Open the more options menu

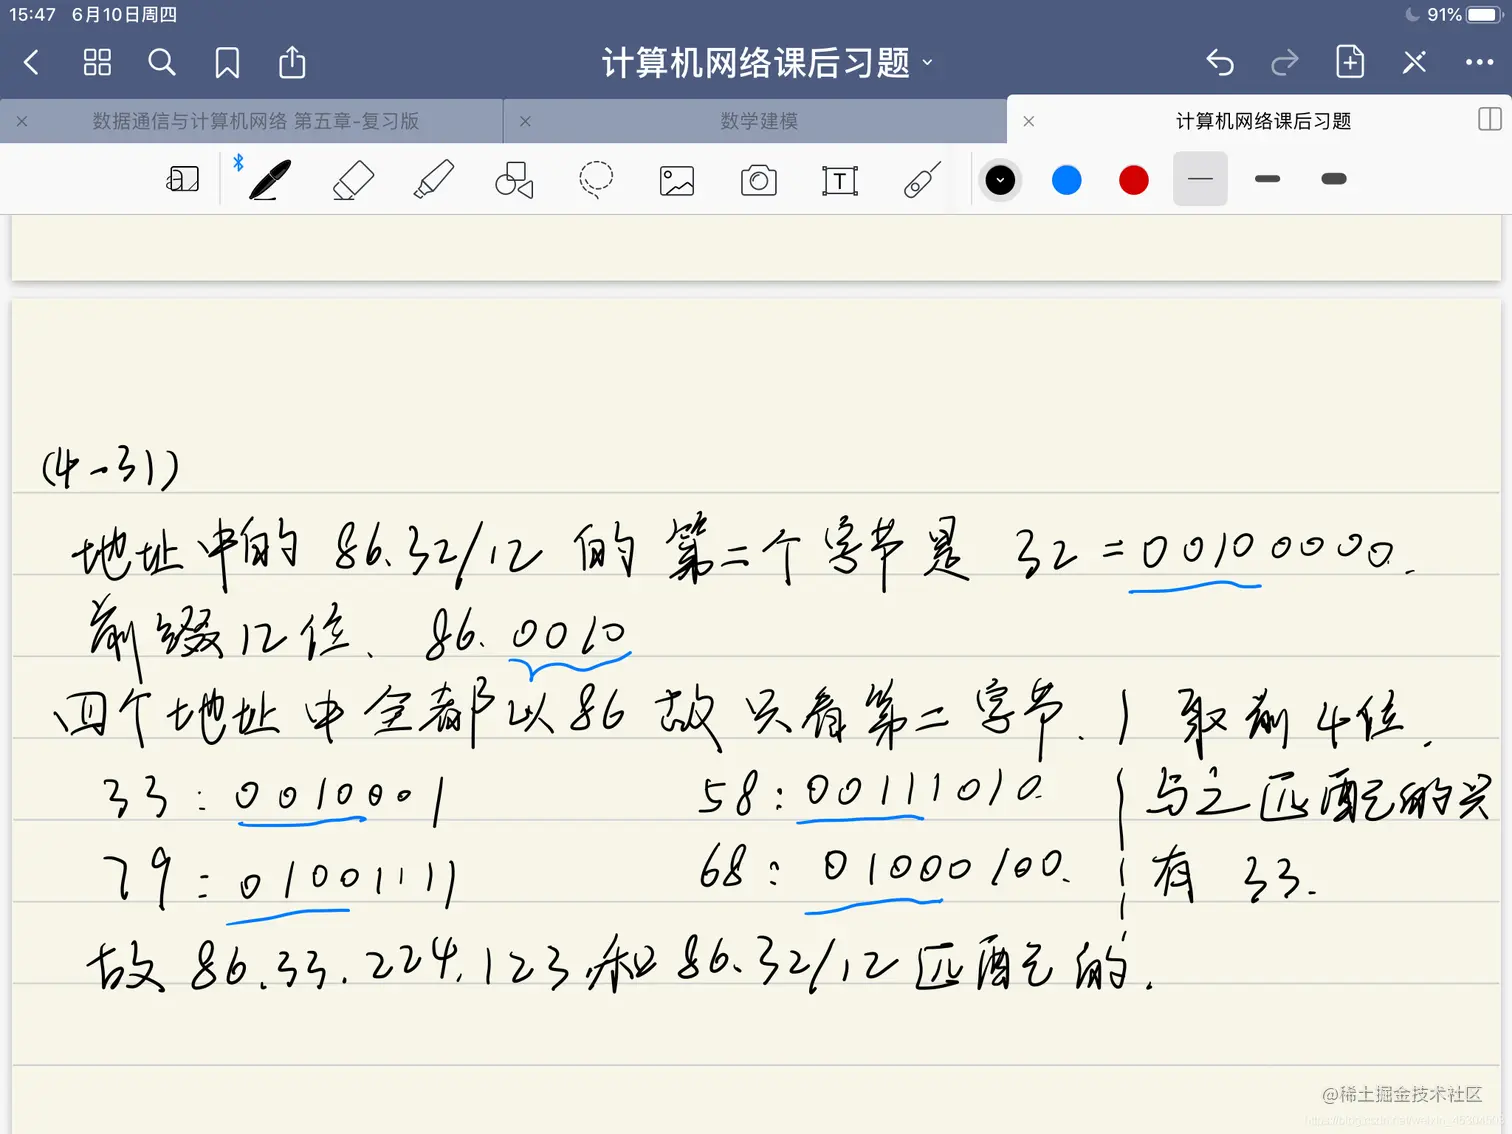1478,62
